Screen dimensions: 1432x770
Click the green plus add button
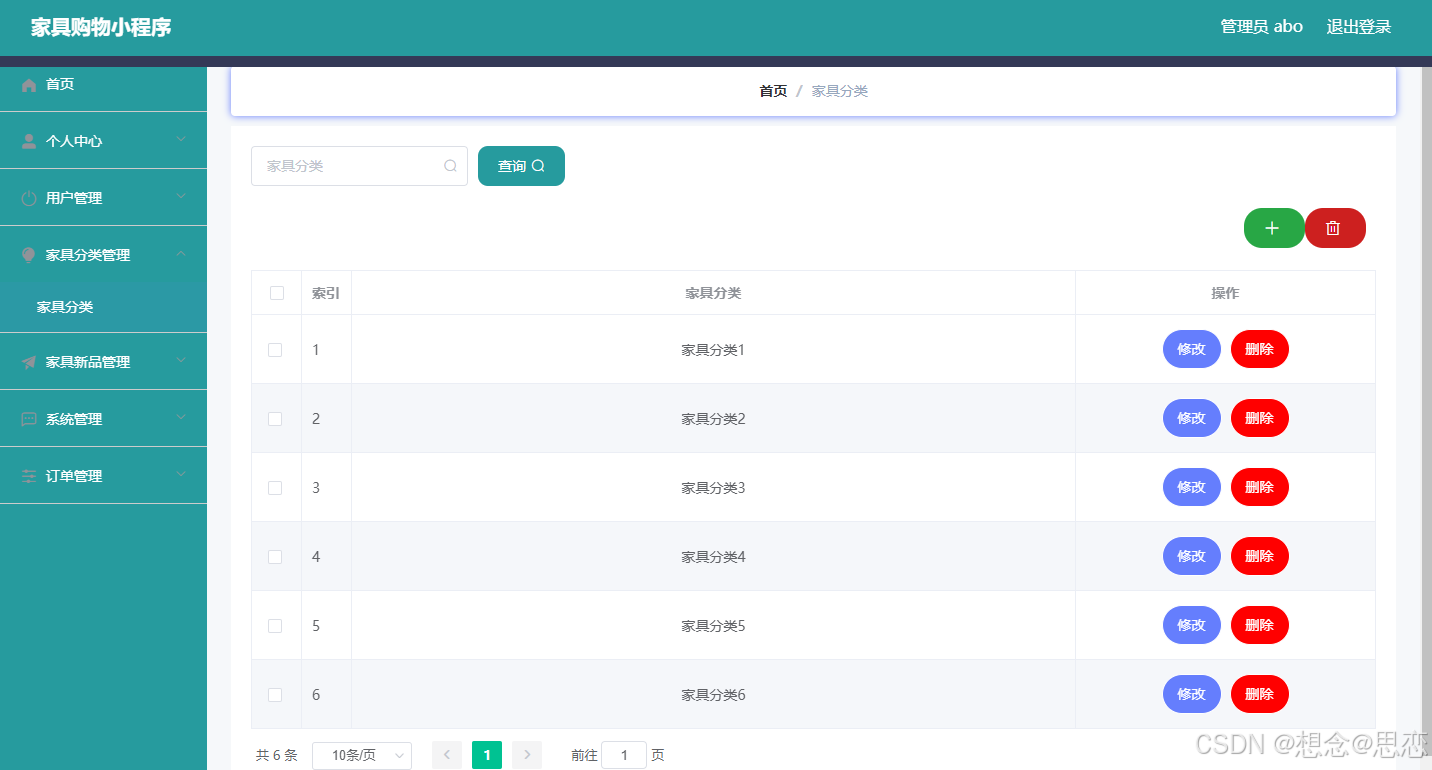[1274, 228]
